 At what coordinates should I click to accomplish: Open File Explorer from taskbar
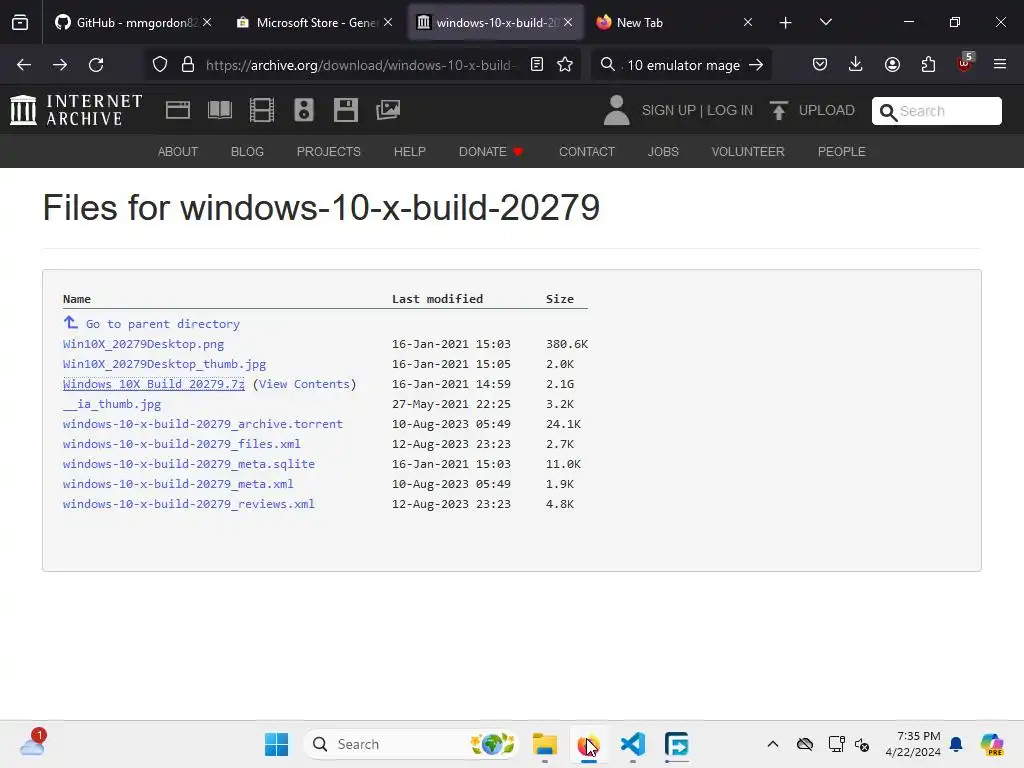point(545,744)
